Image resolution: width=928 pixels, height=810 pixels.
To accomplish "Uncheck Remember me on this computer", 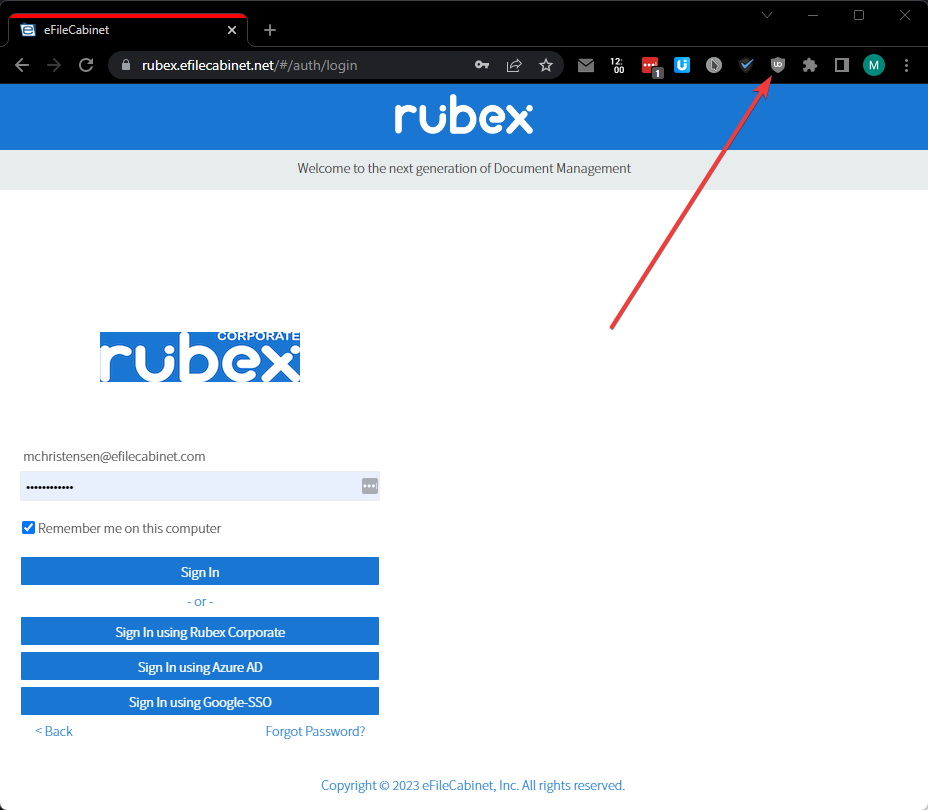I will (x=28, y=528).
